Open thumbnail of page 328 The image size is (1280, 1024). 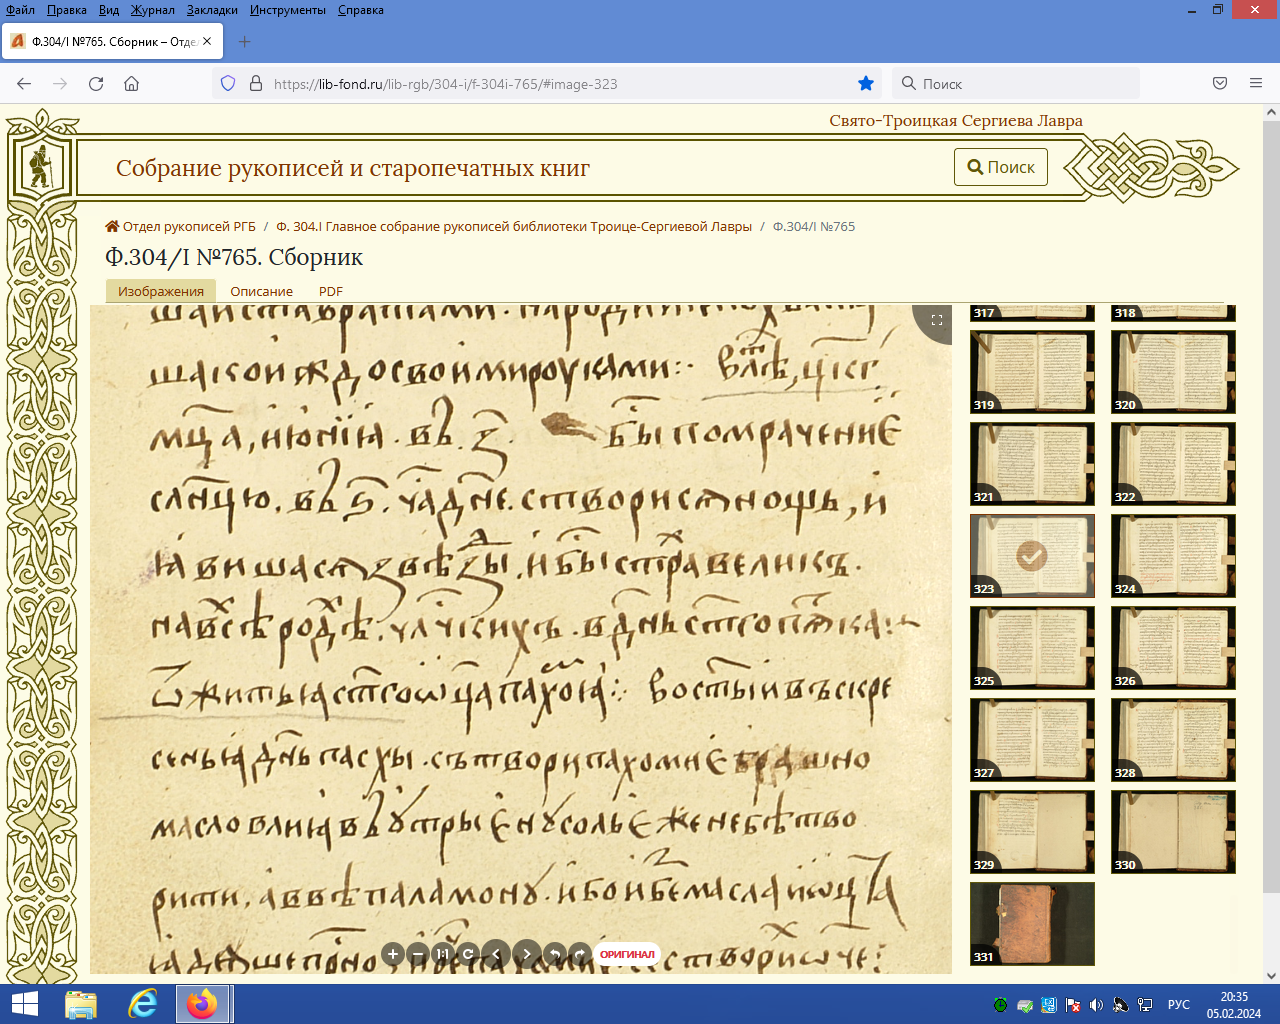point(1173,739)
